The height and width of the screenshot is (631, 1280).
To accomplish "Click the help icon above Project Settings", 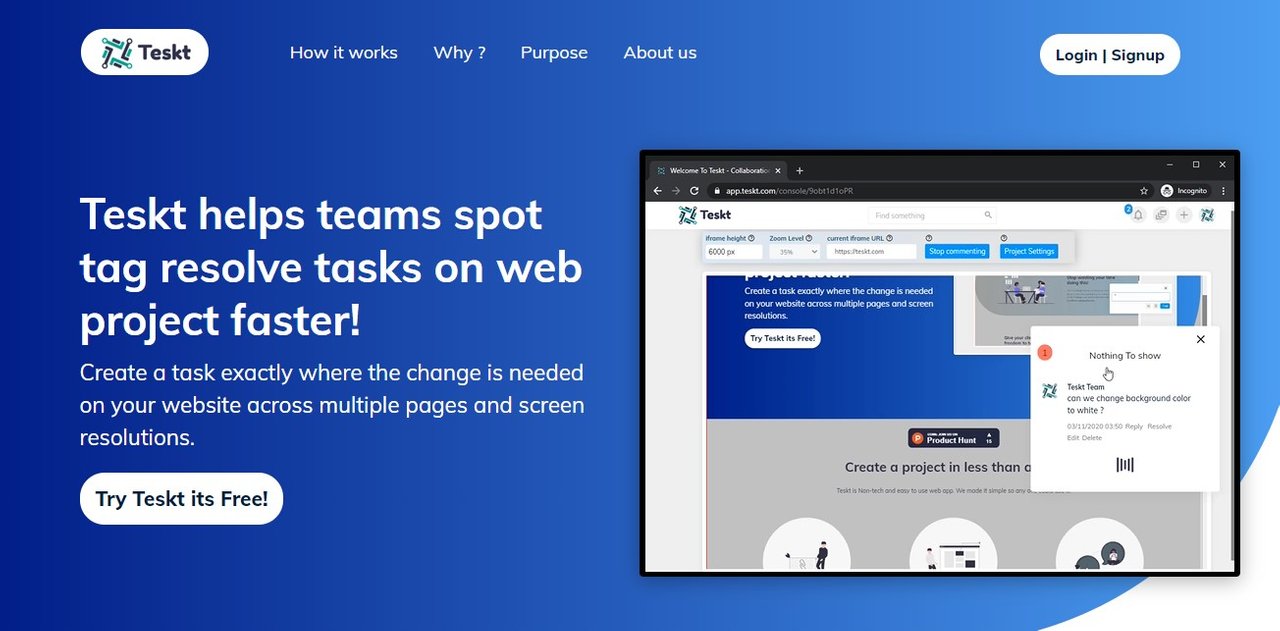I will pyautogui.click(x=1004, y=238).
